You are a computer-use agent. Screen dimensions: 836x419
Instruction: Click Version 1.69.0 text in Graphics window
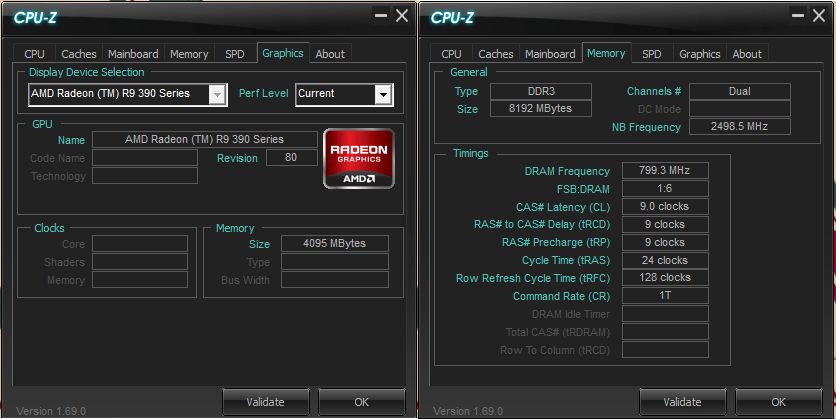tap(51, 411)
